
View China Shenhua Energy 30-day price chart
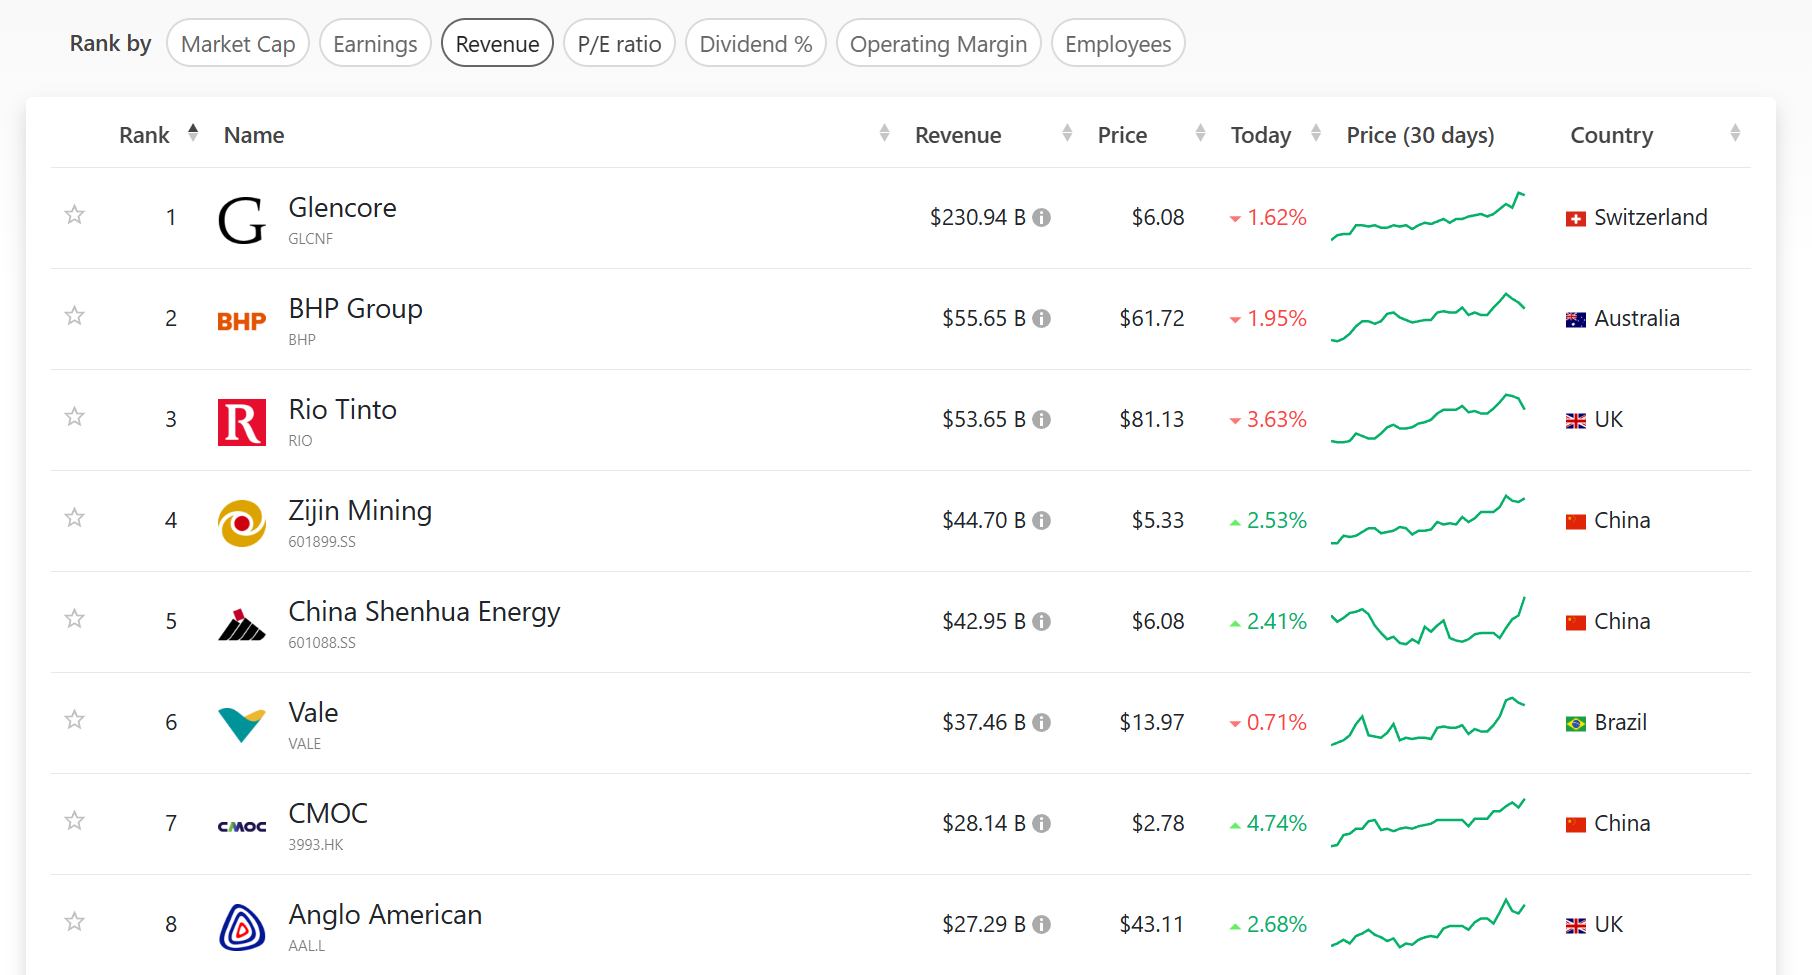[1428, 621]
